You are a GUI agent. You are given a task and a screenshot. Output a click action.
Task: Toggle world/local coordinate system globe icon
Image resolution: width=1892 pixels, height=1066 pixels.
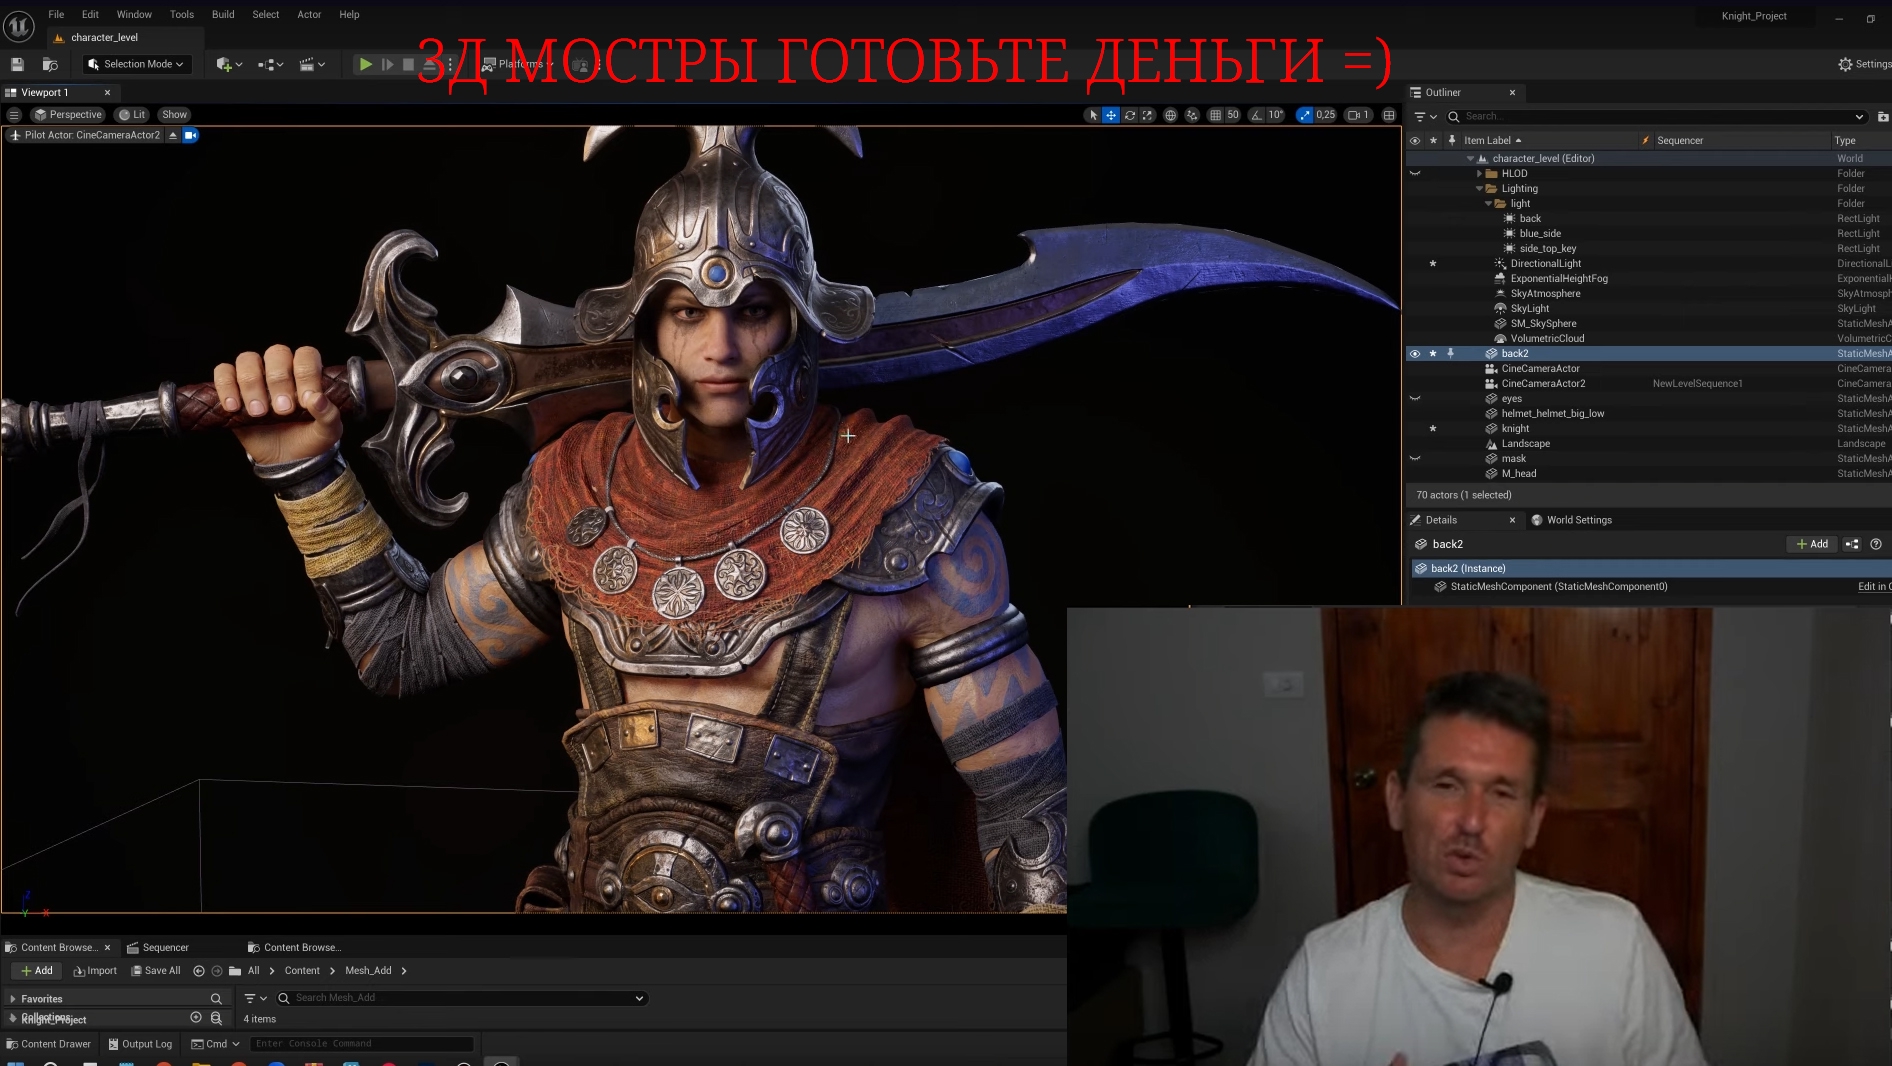click(x=1170, y=115)
